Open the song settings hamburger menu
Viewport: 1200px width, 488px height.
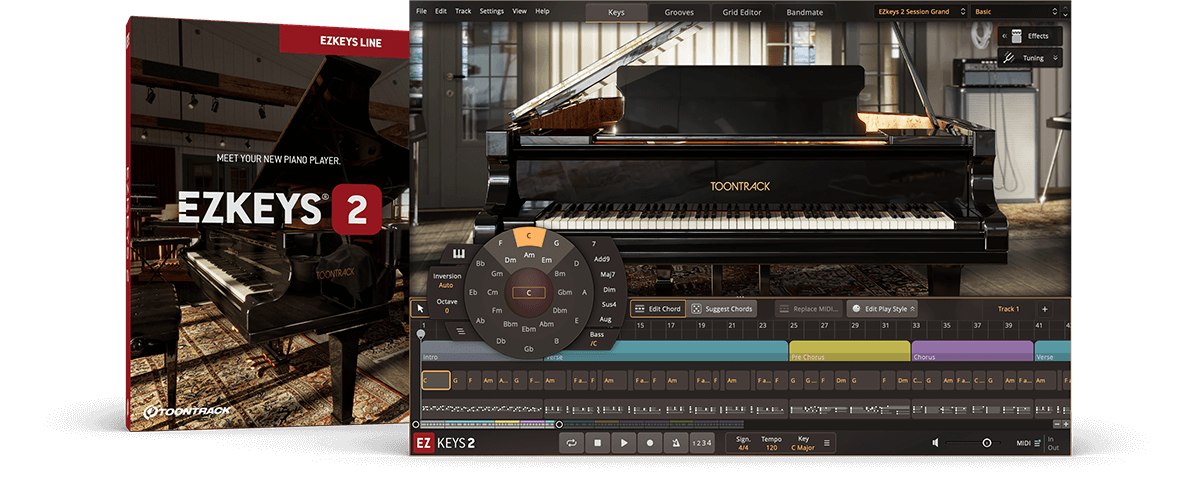827,442
